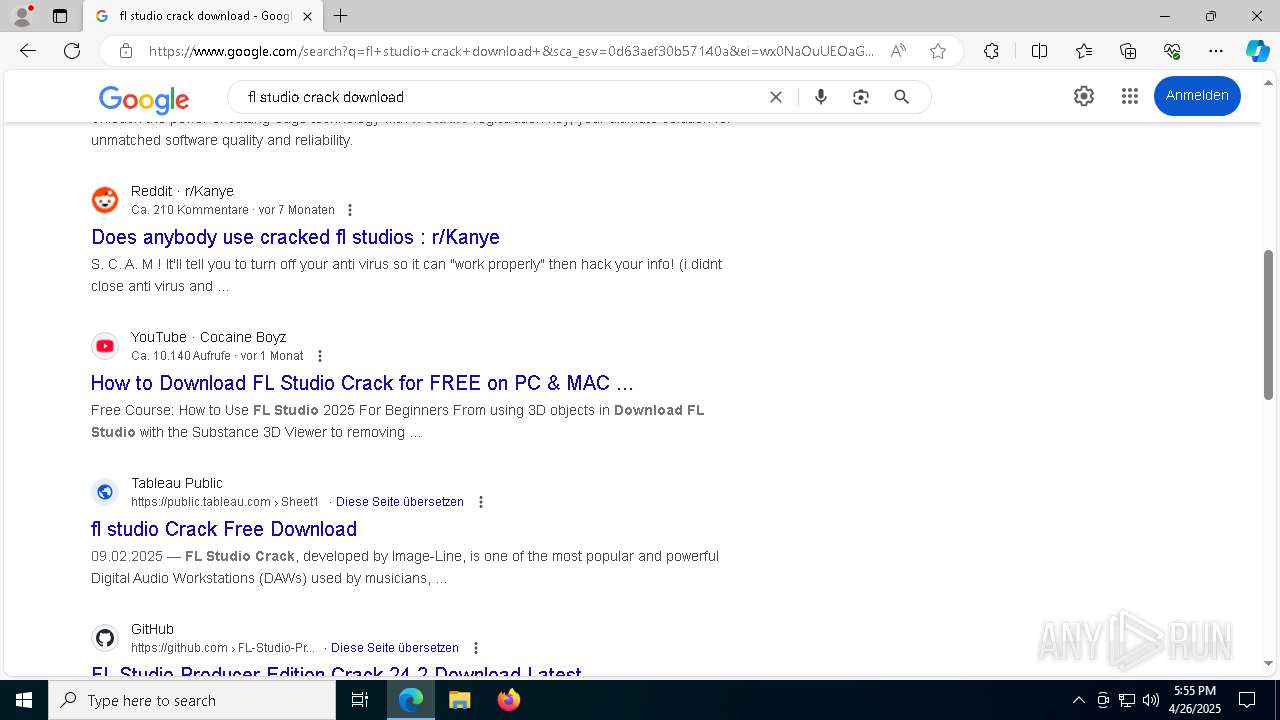Reload the current page
1280x720 pixels.
[x=72, y=51]
